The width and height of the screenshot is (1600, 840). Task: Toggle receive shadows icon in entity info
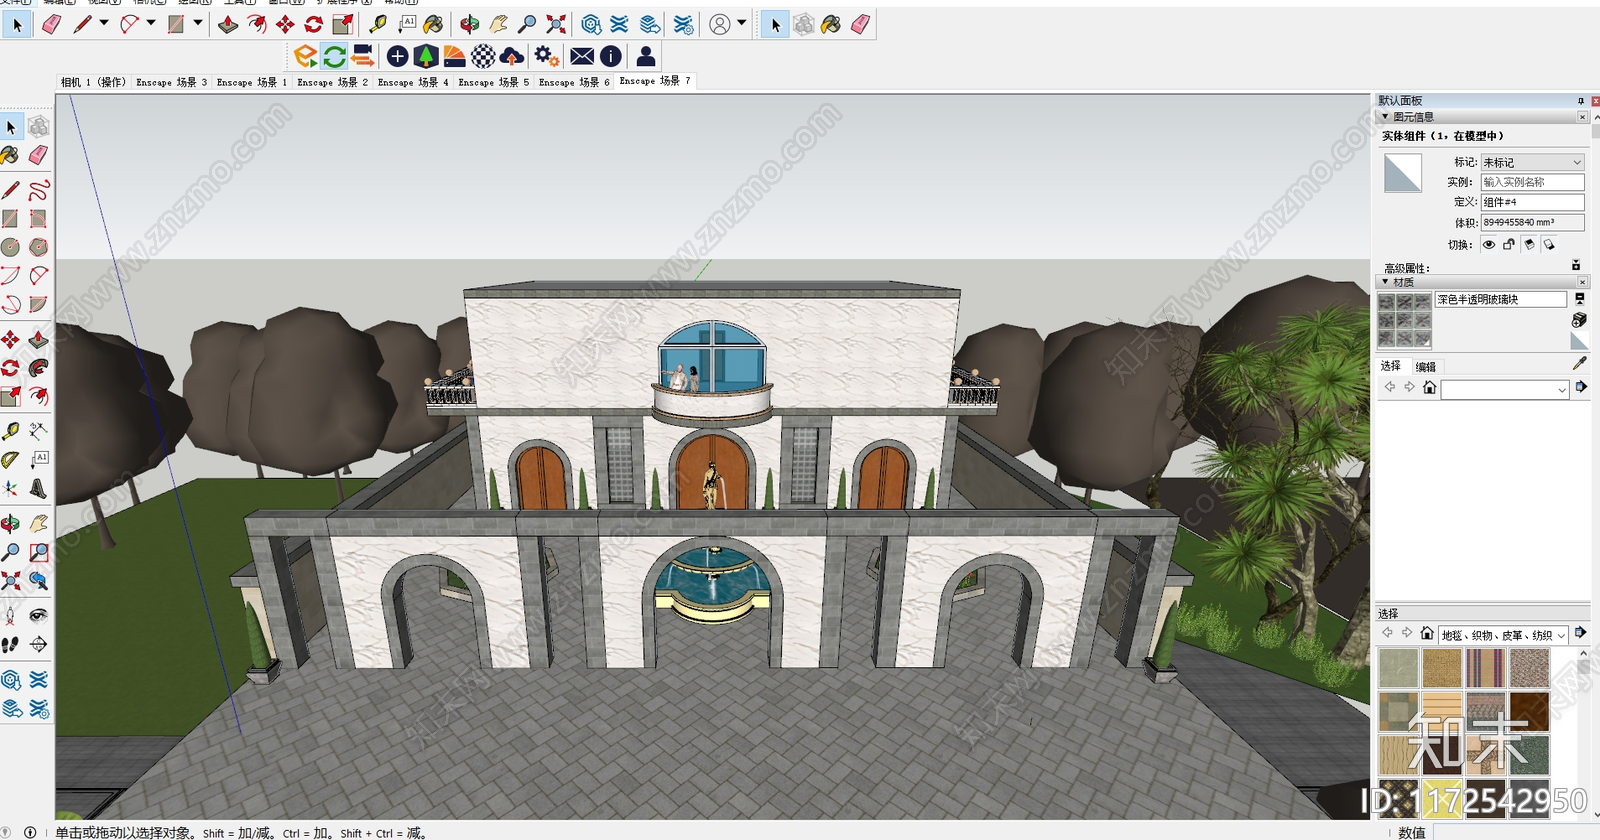point(1529,244)
